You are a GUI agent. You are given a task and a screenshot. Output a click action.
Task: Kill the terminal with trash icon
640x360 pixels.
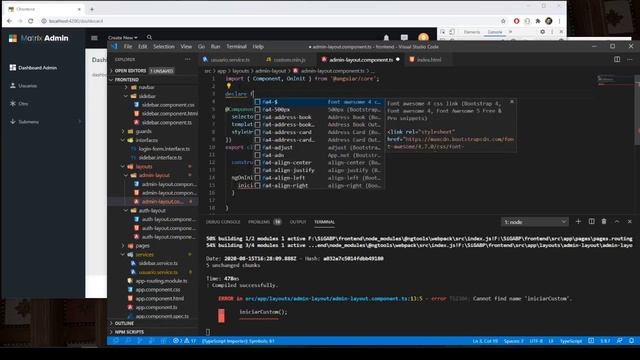coord(604,221)
